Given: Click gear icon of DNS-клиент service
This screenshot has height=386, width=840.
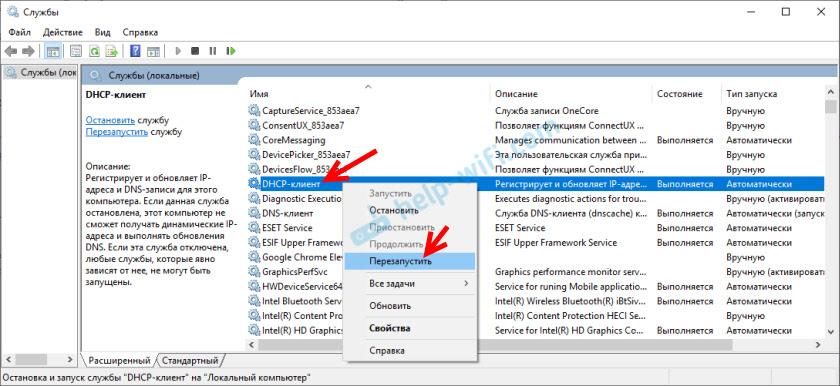Looking at the screenshot, I should 253,213.
